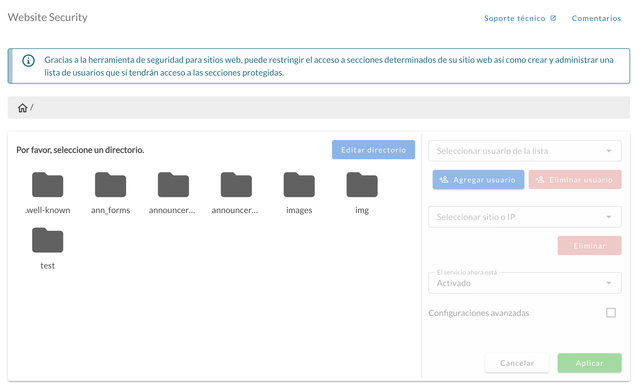640x392 pixels.
Task: Click the red Eliminar button below site selector
Action: 590,246
